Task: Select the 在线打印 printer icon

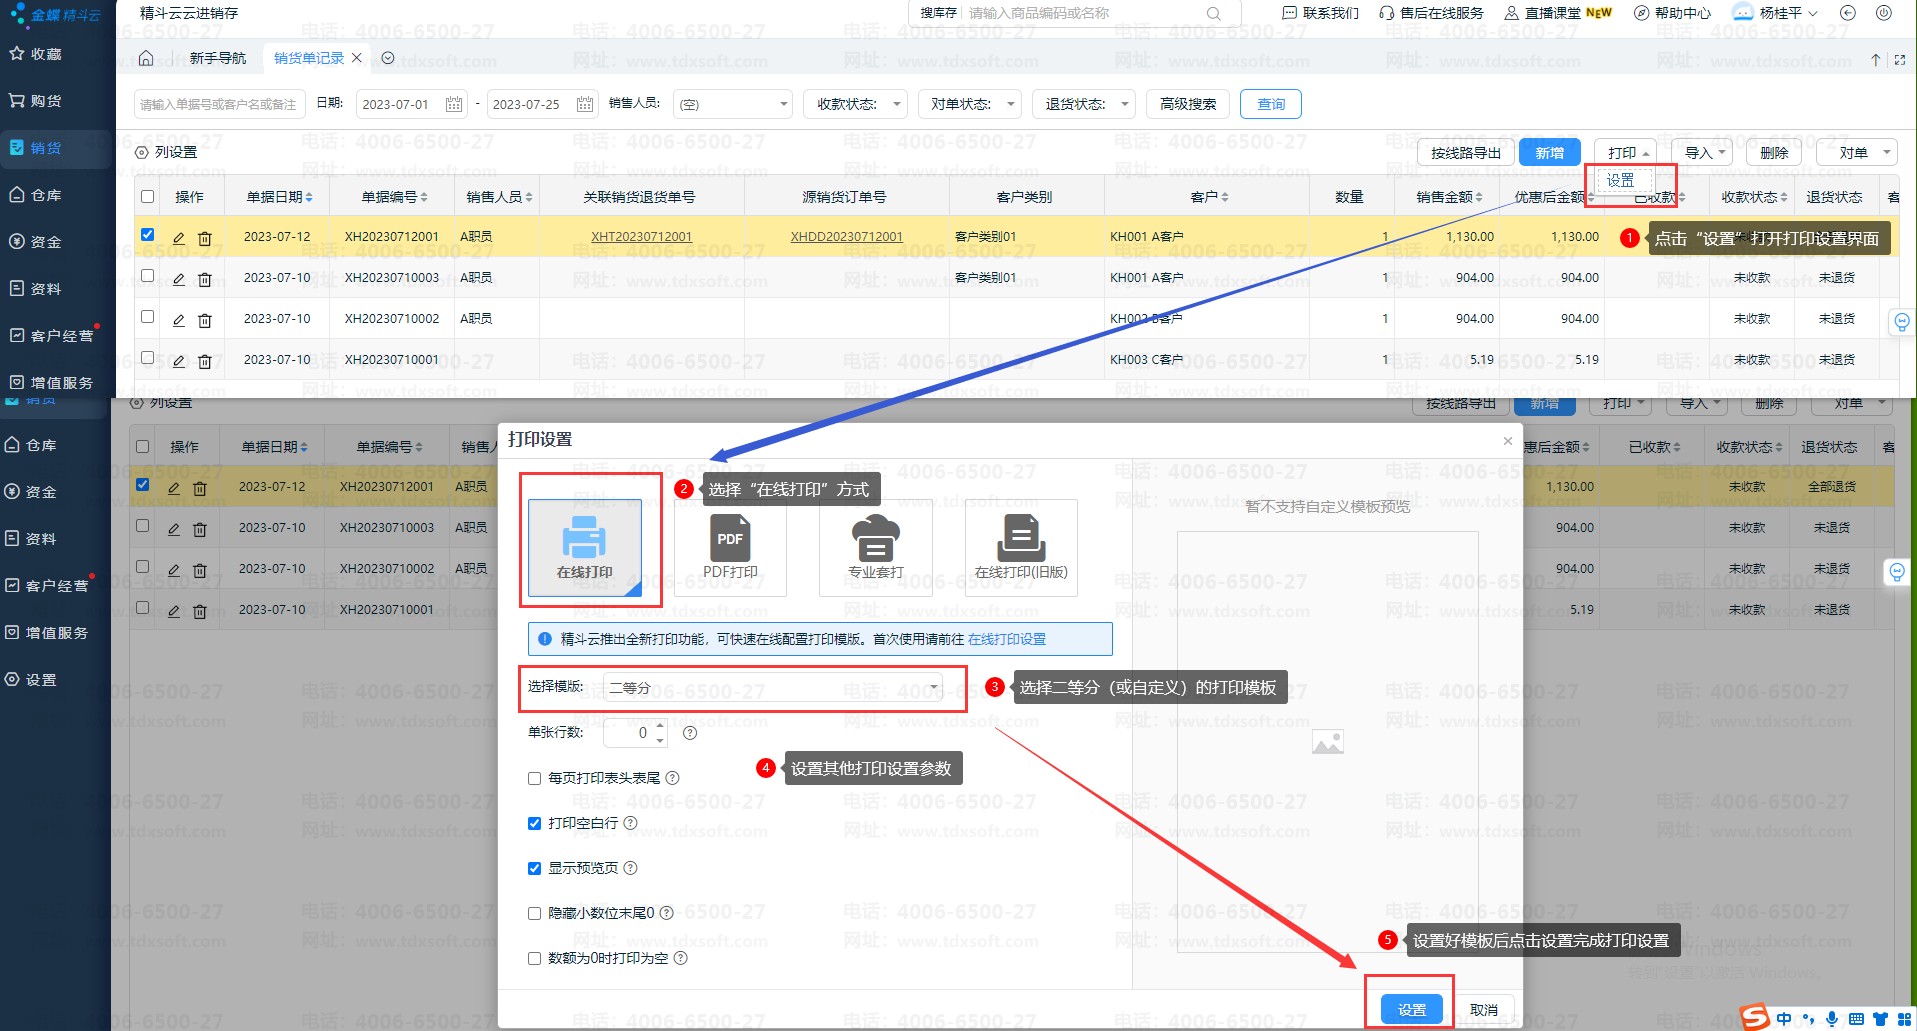Action: [584, 538]
